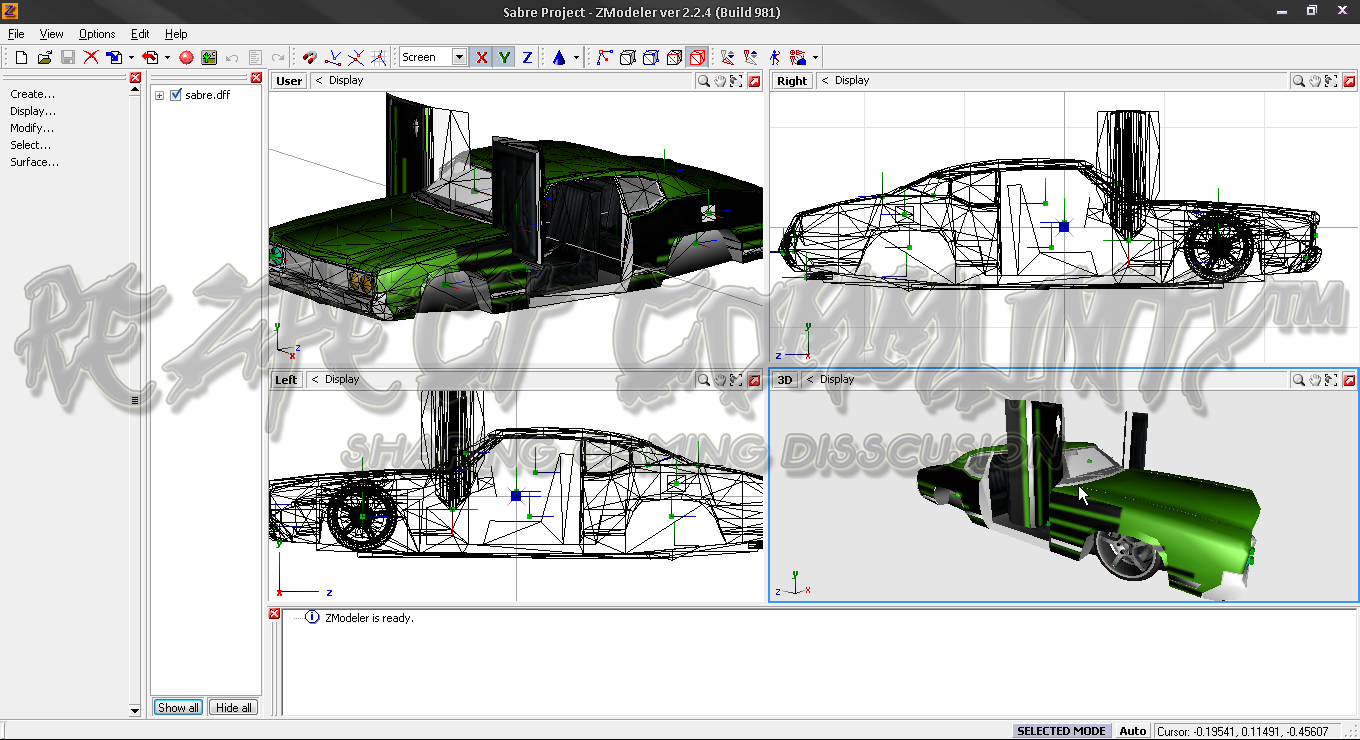Maximize the 3D viewport with the red arrow icon
The height and width of the screenshot is (740, 1360).
tap(1349, 379)
